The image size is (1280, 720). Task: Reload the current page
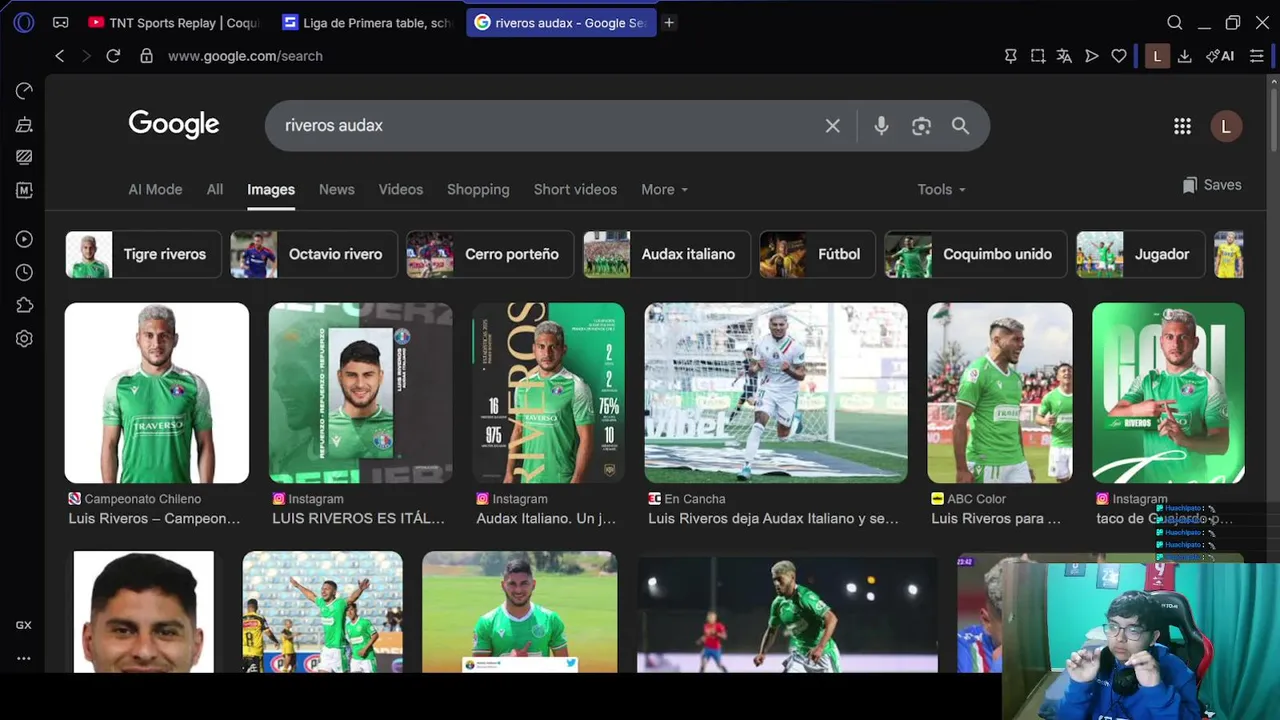click(113, 56)
